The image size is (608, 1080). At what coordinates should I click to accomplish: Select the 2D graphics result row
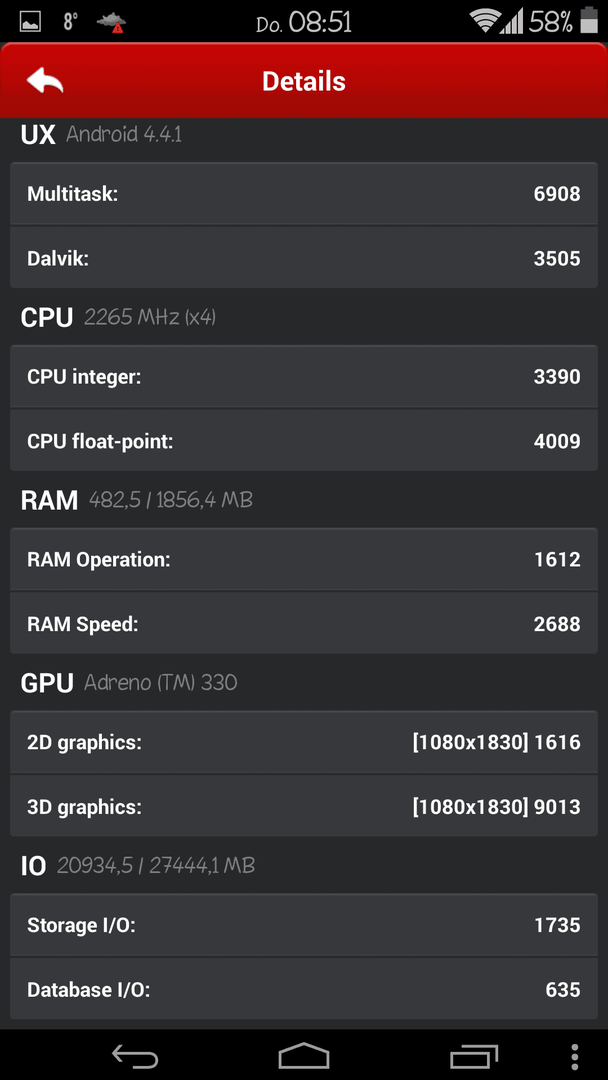tap(304, 742)
